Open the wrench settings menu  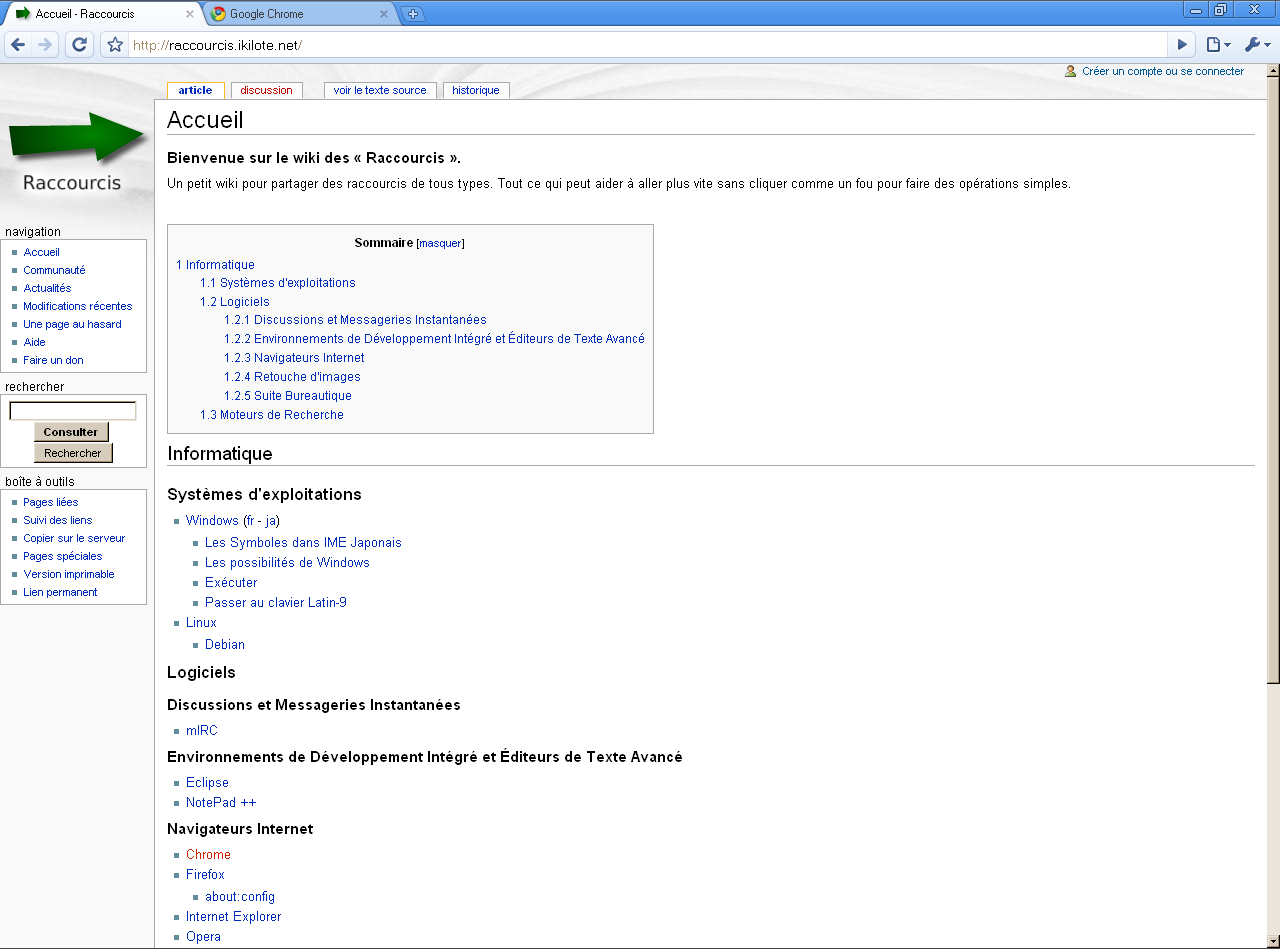[1257, 45]
